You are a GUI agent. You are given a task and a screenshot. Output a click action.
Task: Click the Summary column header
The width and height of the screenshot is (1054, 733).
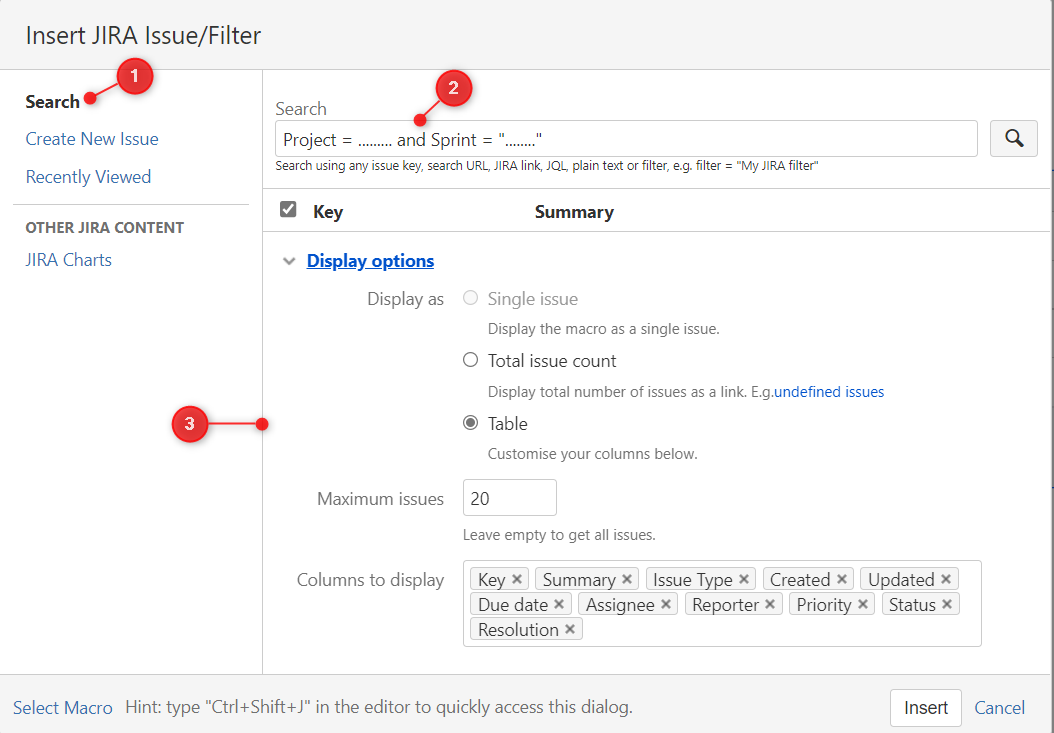(574, 212)
